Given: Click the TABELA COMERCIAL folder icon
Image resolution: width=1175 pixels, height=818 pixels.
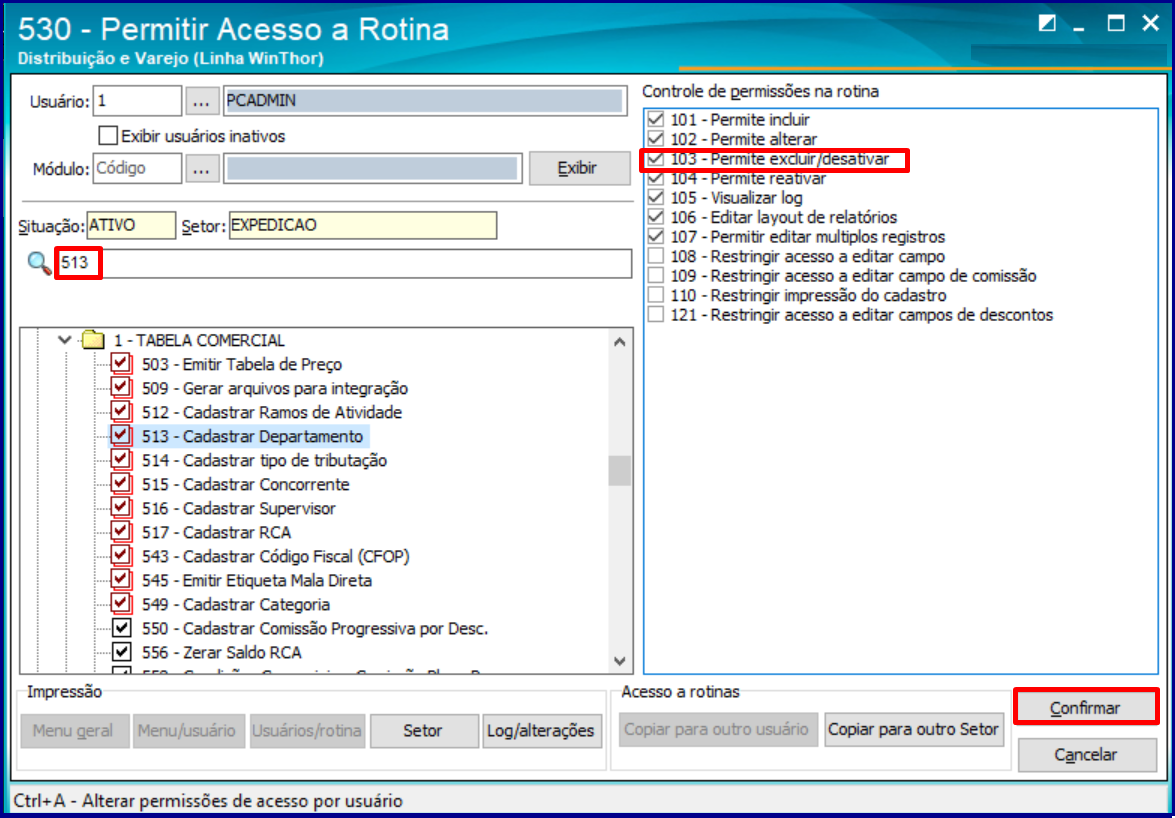Looking at the screenshot, I should point(93,341).
